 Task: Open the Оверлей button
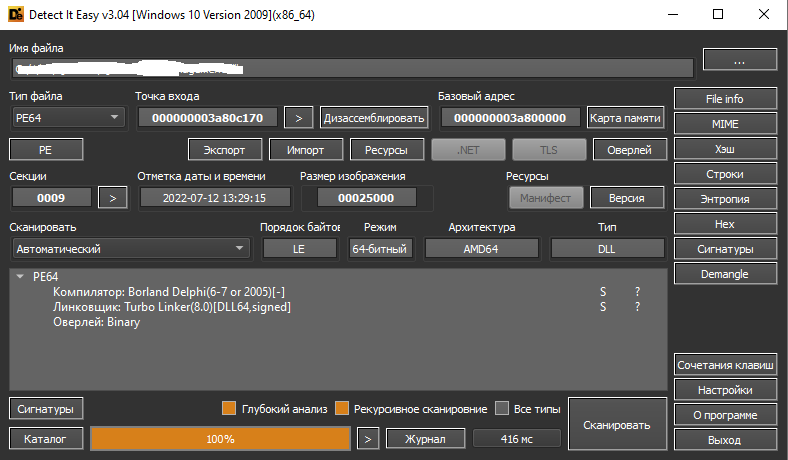[630, 150]
